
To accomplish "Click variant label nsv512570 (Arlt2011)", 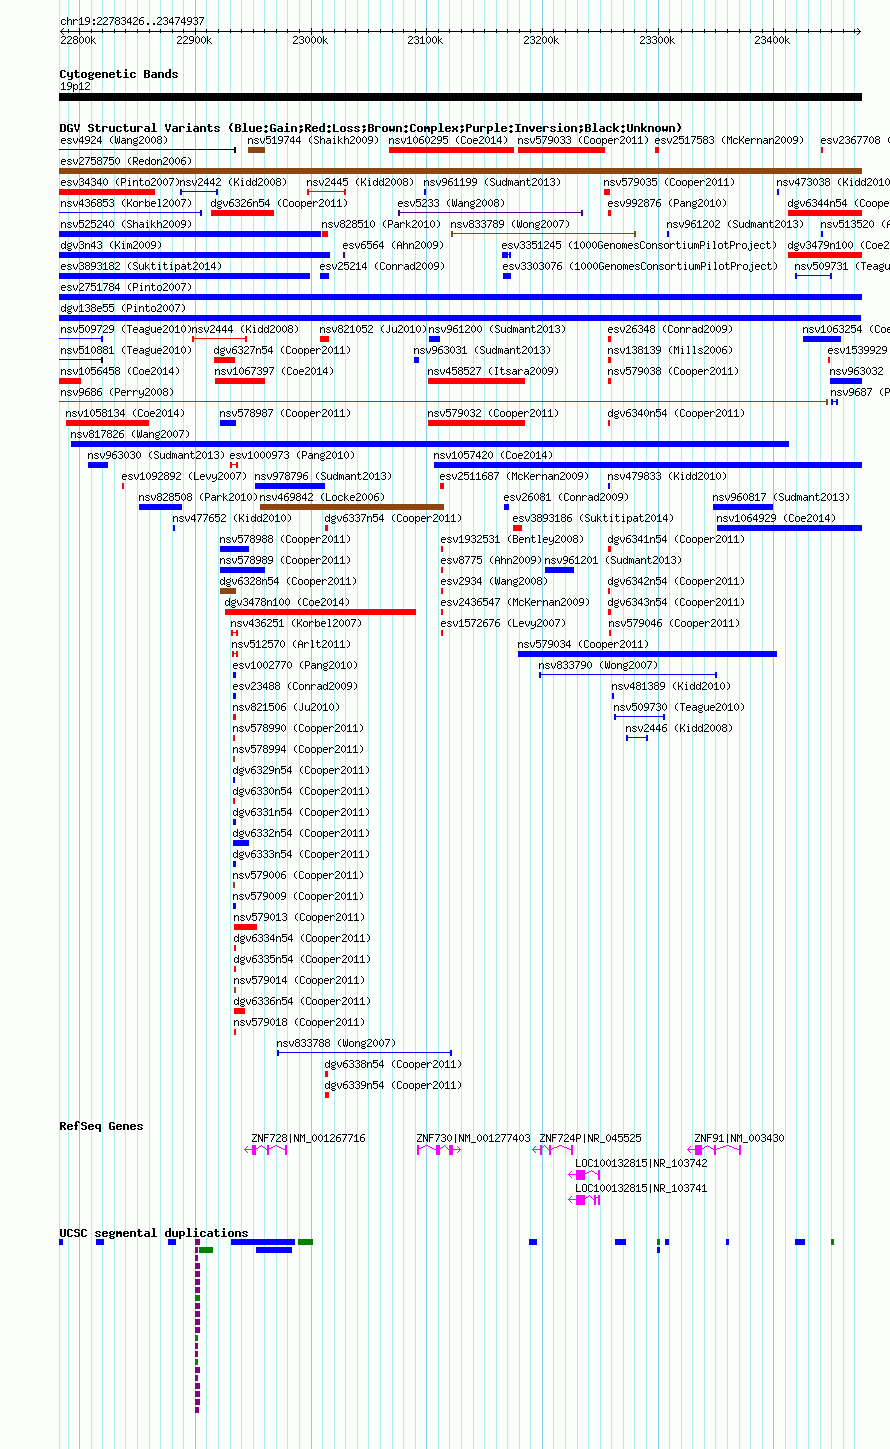I will [x=291, y=644].
